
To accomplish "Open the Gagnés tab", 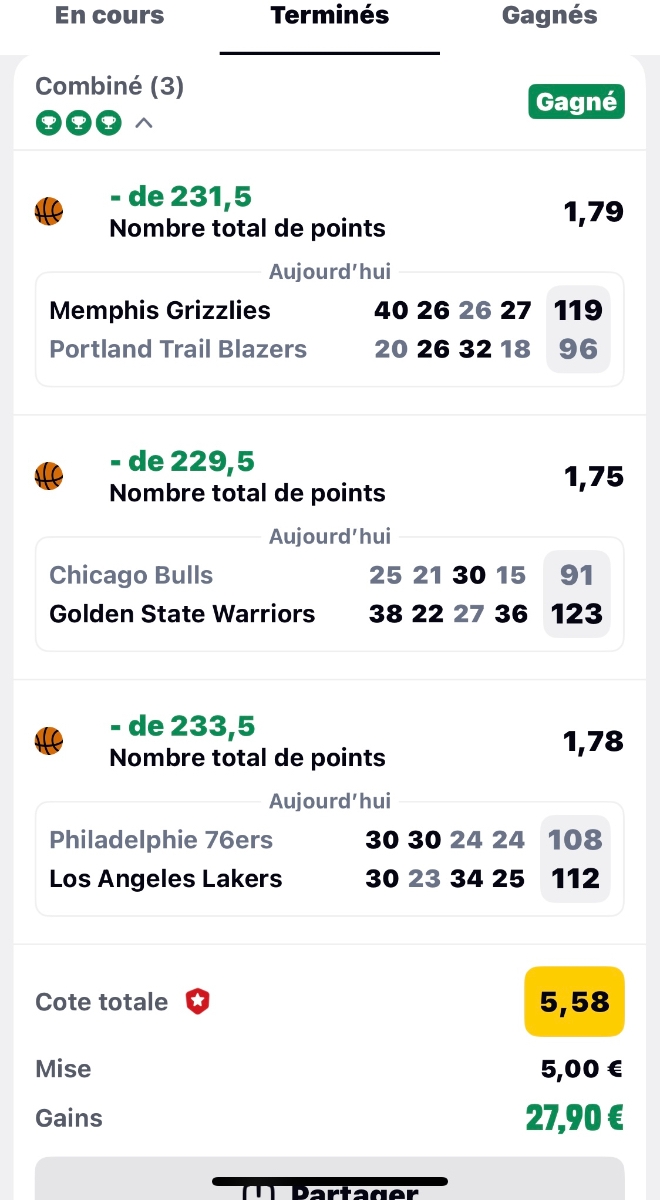I will 549,16.
